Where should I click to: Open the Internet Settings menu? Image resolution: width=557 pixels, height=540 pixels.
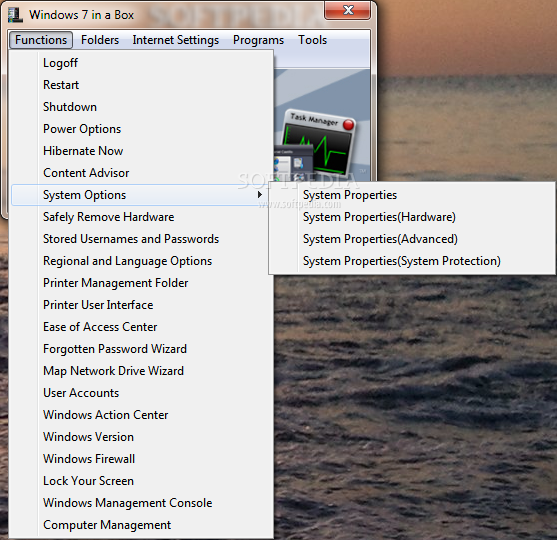coord(175,40)
